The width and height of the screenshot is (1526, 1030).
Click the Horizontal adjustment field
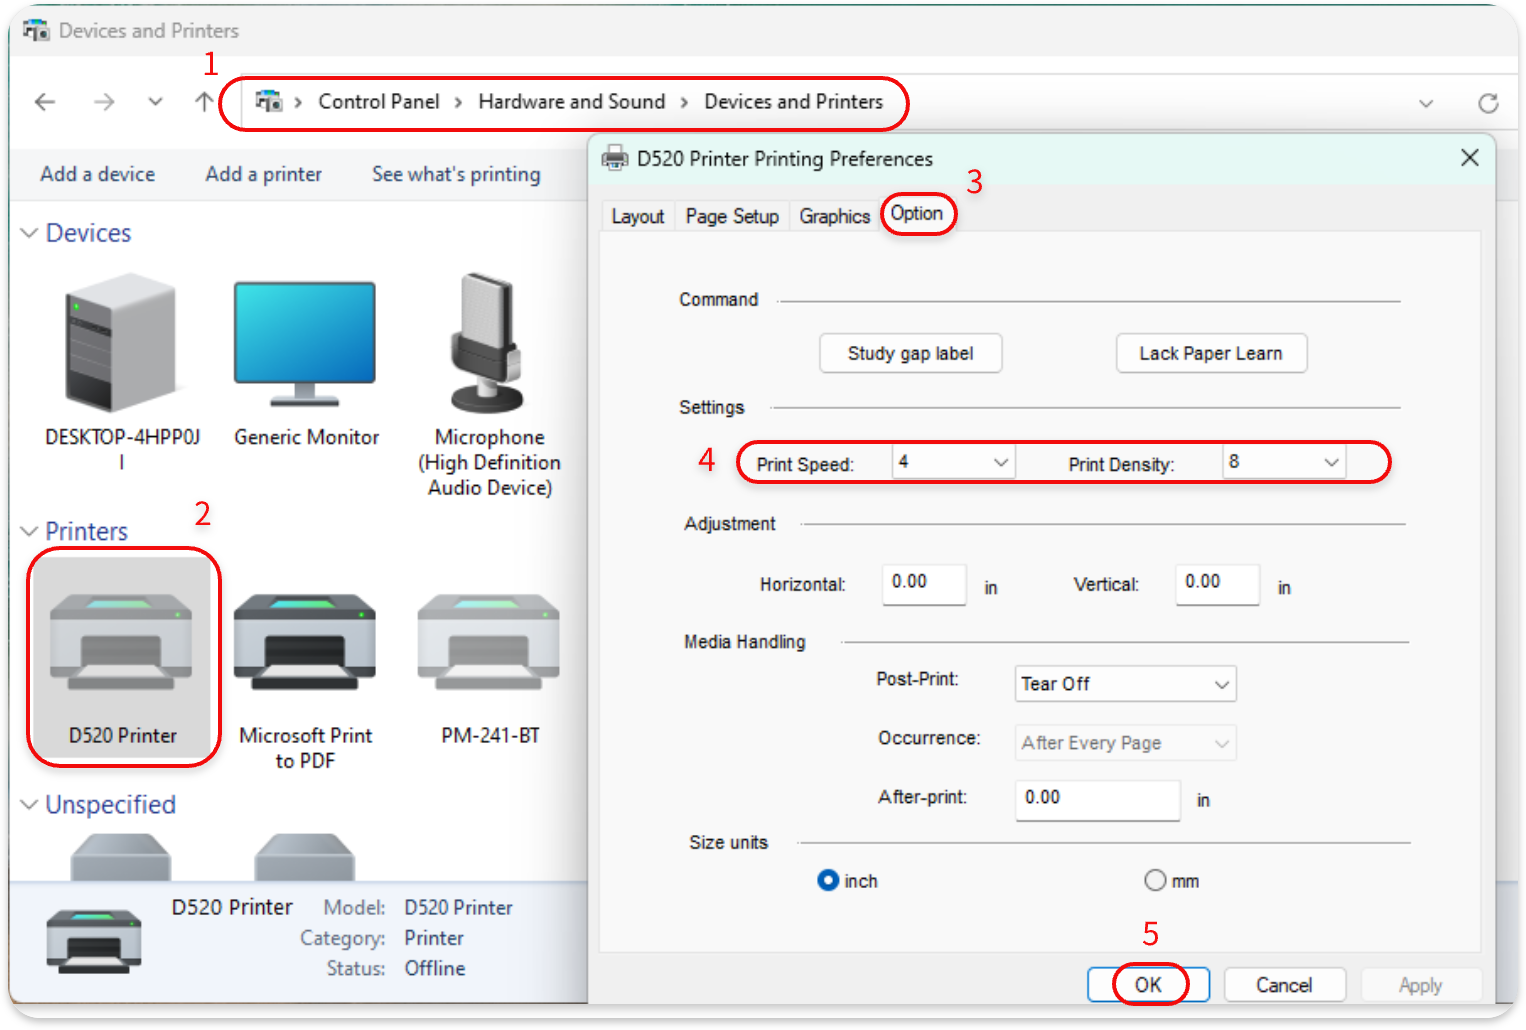924,584
